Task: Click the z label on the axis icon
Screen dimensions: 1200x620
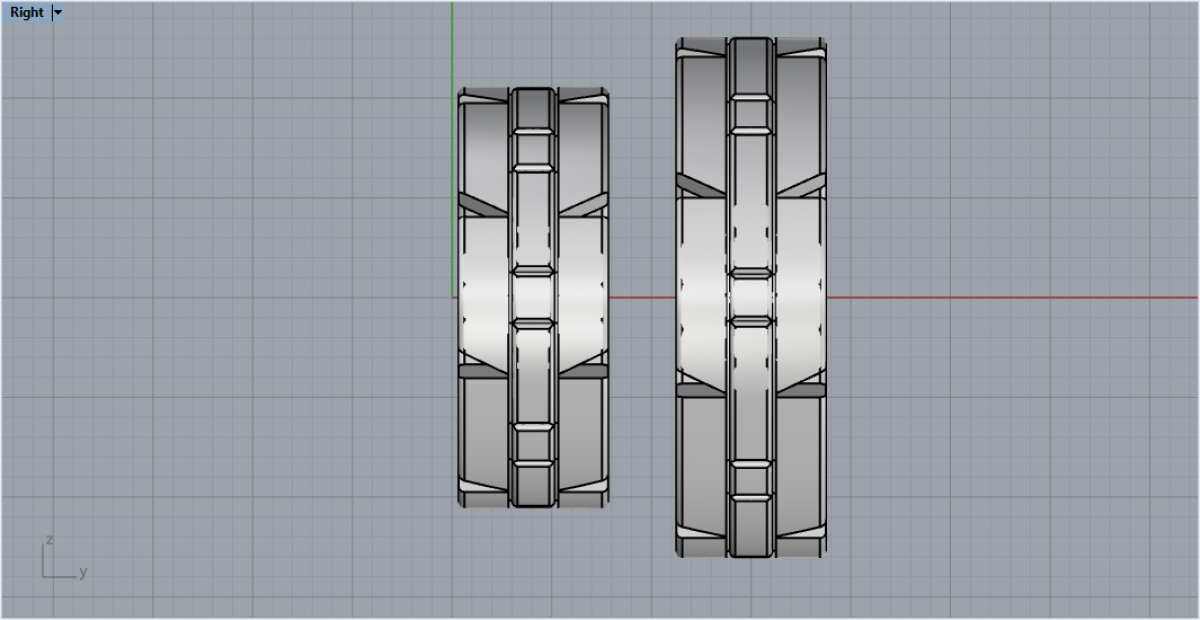Action: pyautogui.click(x=48, y=540)
